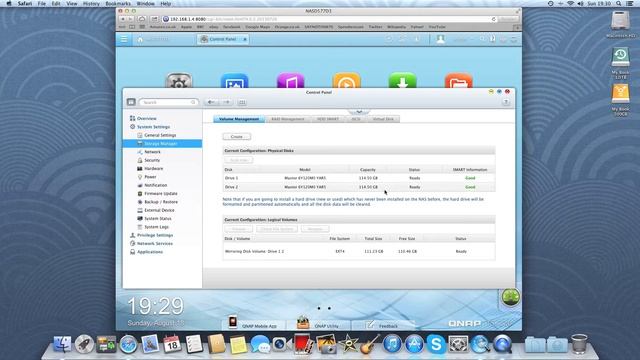Click the QNAP desktop home icon
Screen dimensions: 640x360
140,39
